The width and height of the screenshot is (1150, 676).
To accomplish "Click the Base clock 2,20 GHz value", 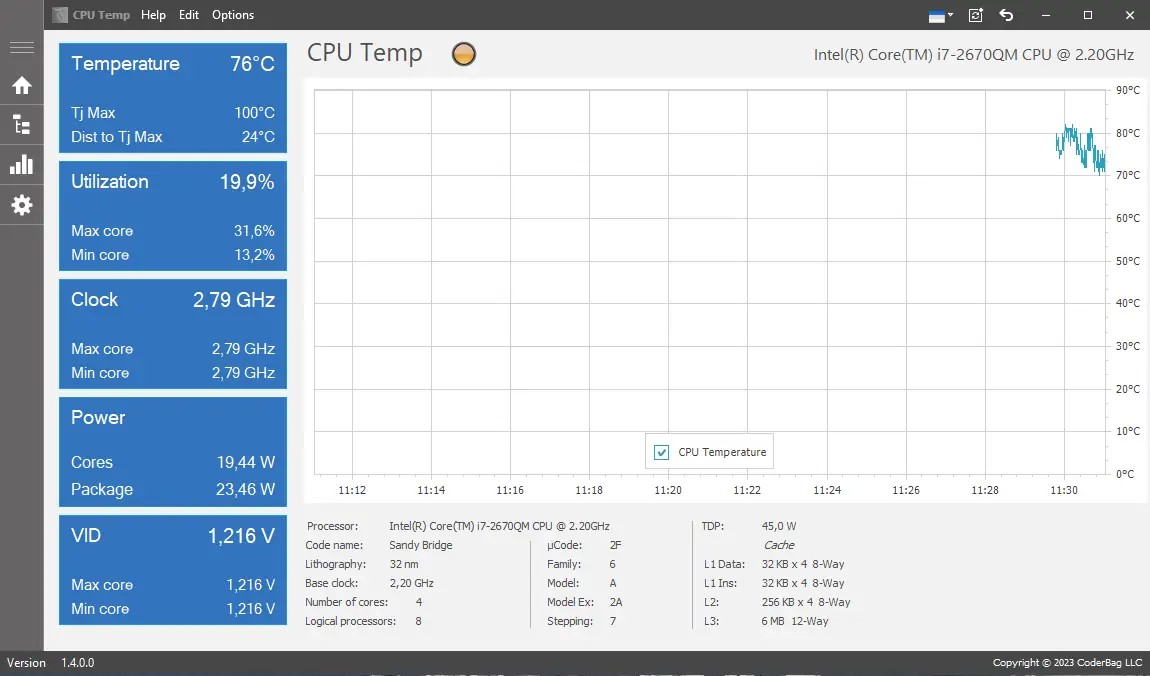I will [x=411, y=584].
